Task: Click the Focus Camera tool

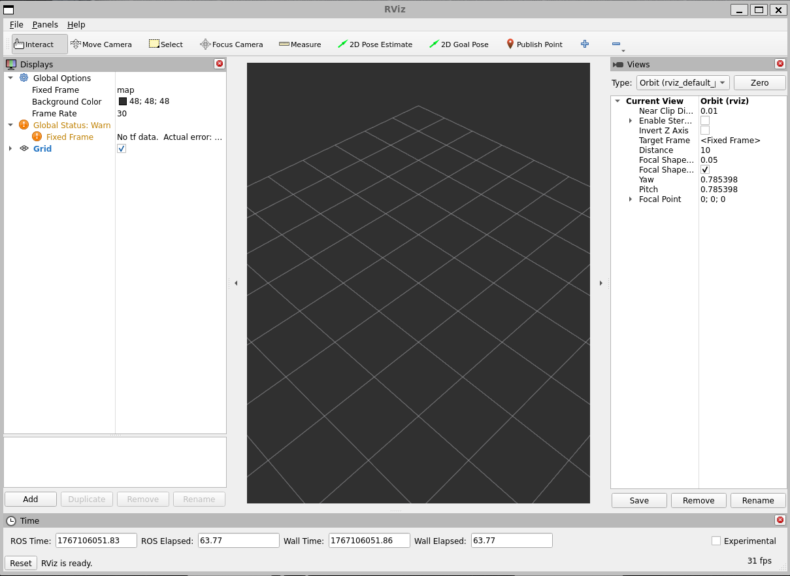Action: pos(231,44)
